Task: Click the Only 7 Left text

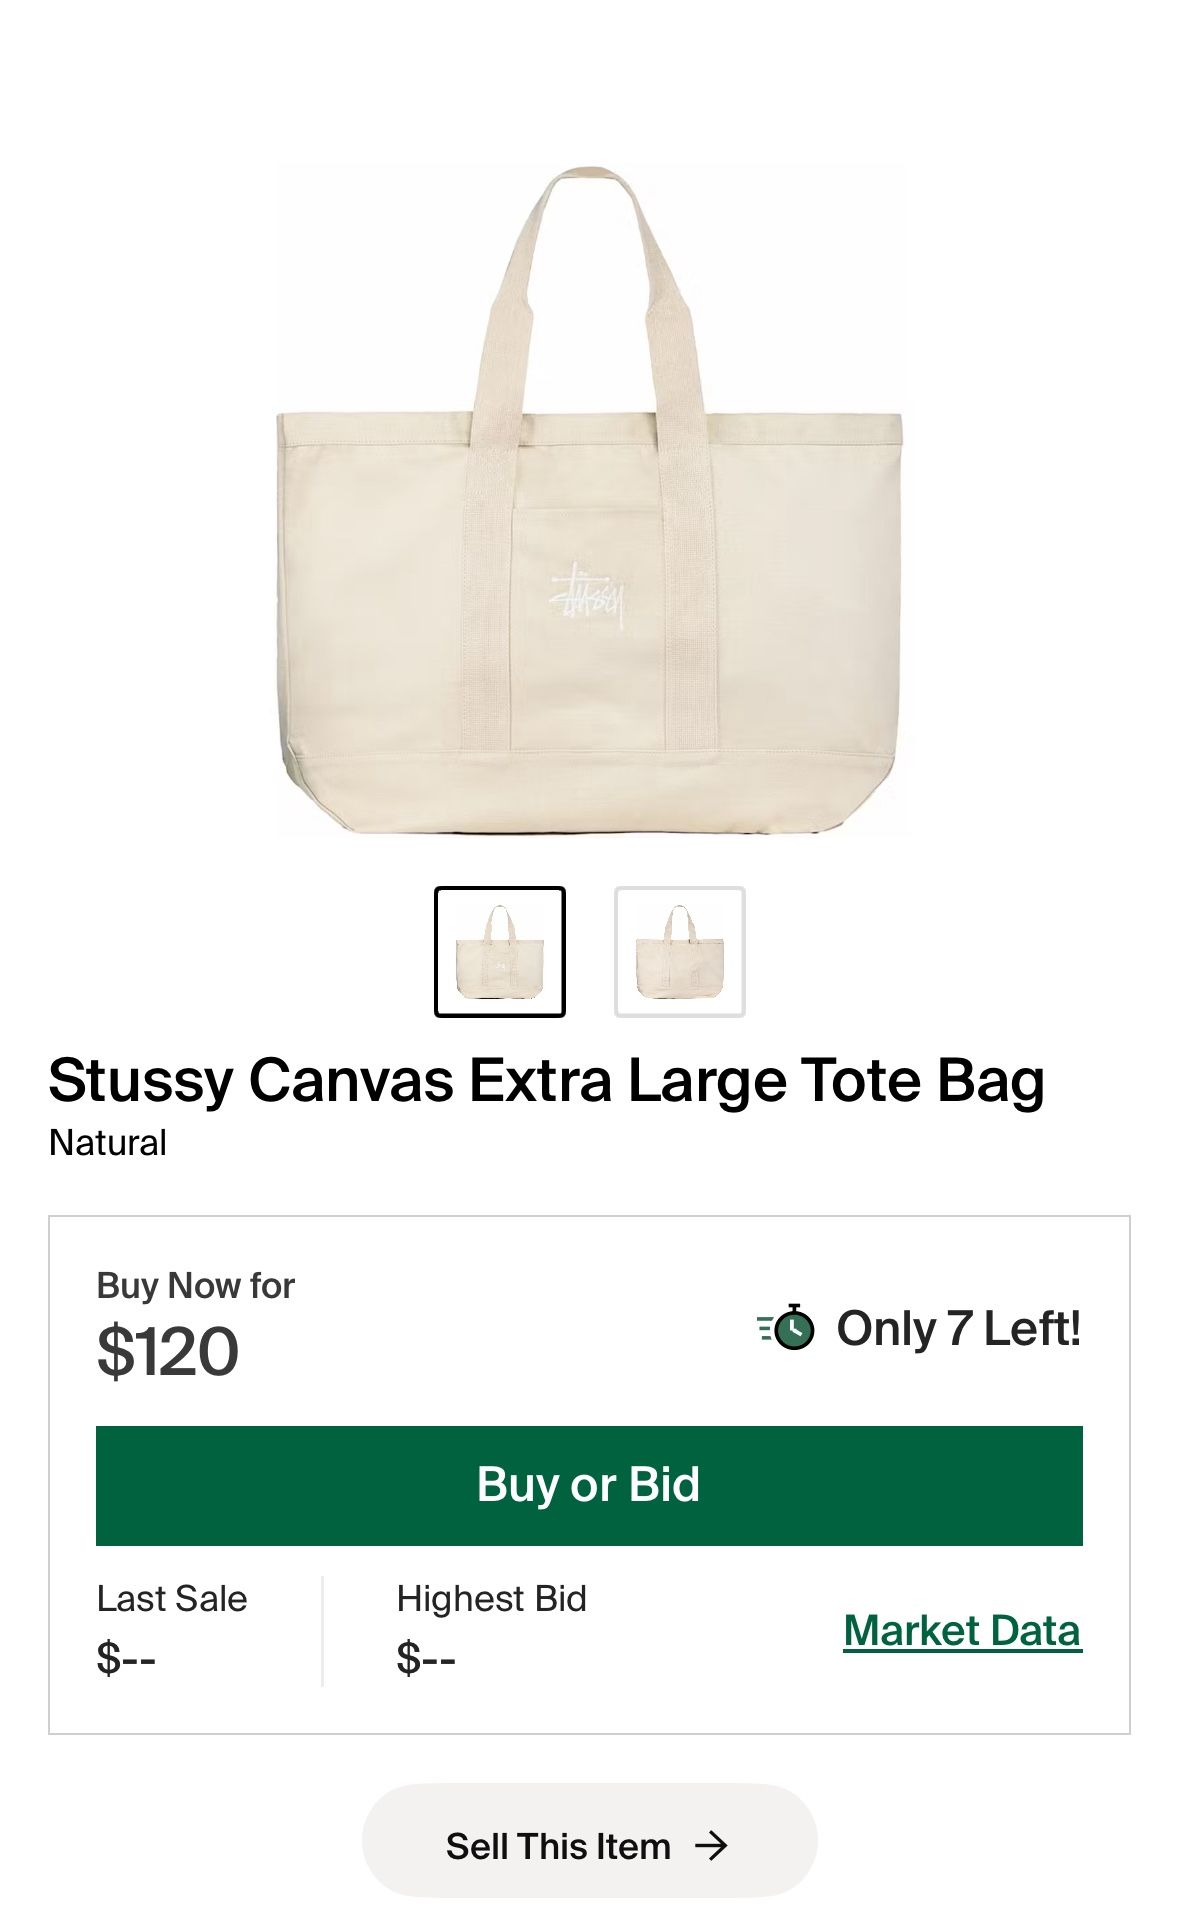Action: (958, 1328)
